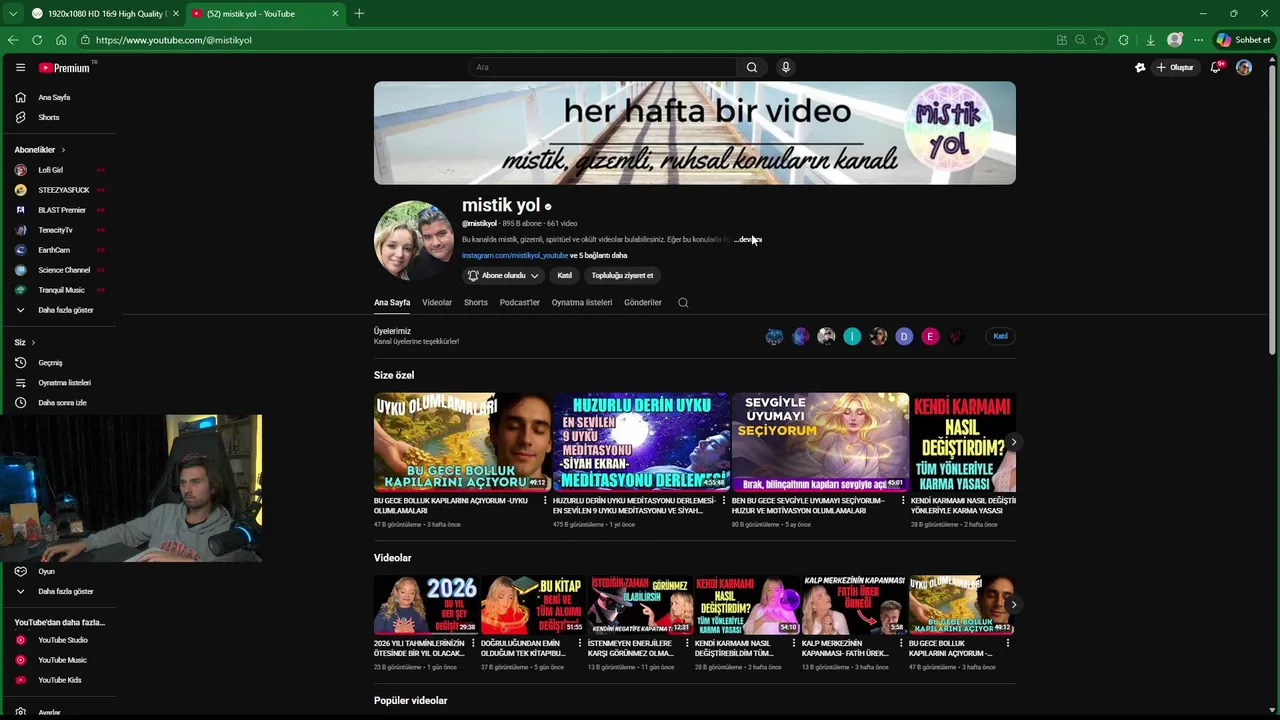Viewport: 1280px width, 720px height.
Task: Show next videos in Videolar row
Action: (x=1013, y=604)
